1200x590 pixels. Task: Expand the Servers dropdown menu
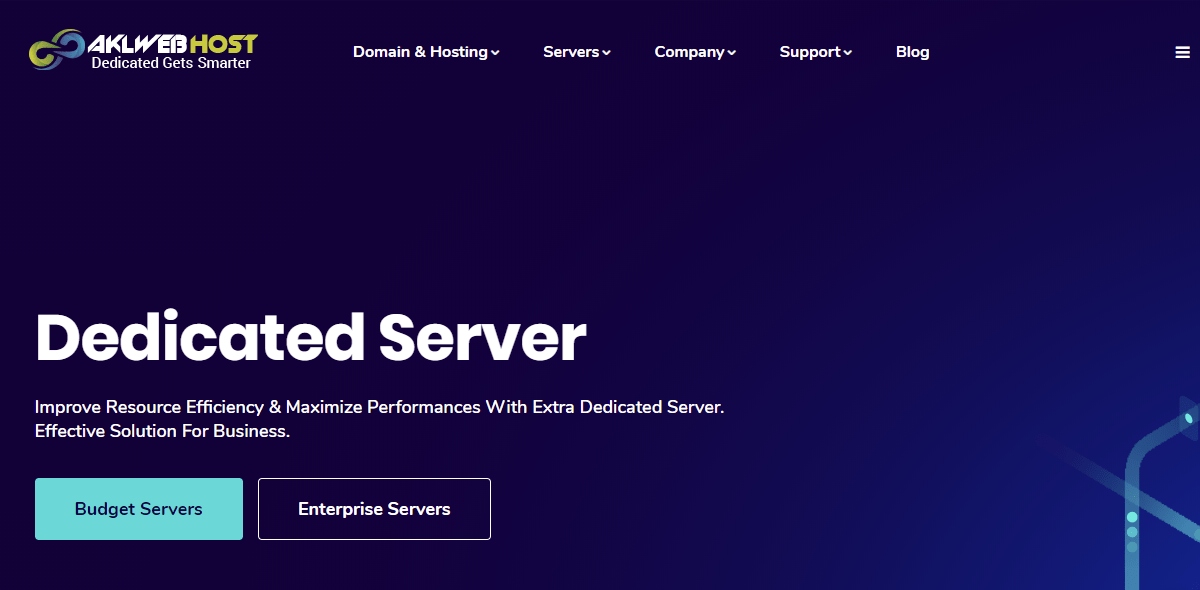pyautogui.click(x=577, y=52)
